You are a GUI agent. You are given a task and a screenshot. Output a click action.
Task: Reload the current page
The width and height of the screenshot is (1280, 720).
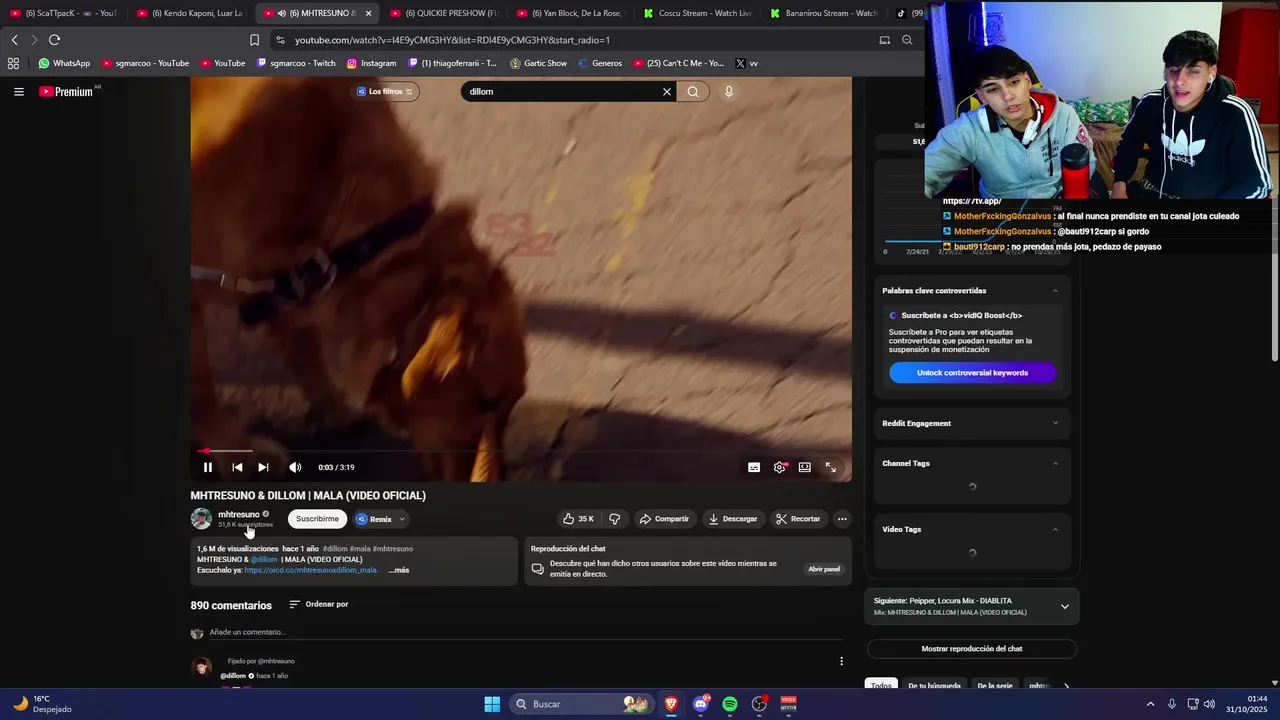[54, 40]
